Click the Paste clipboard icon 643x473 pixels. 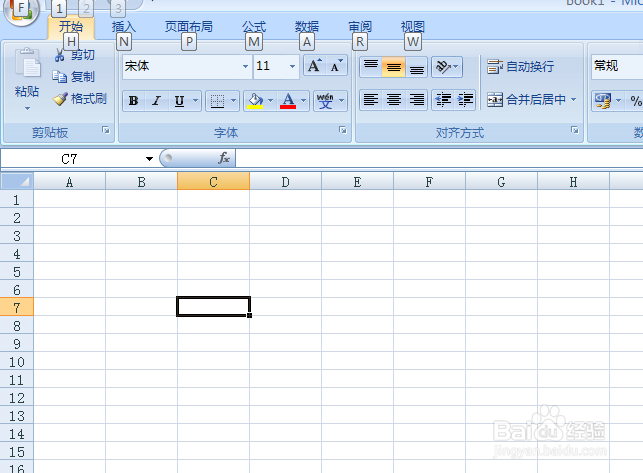(x=27, y=64)
